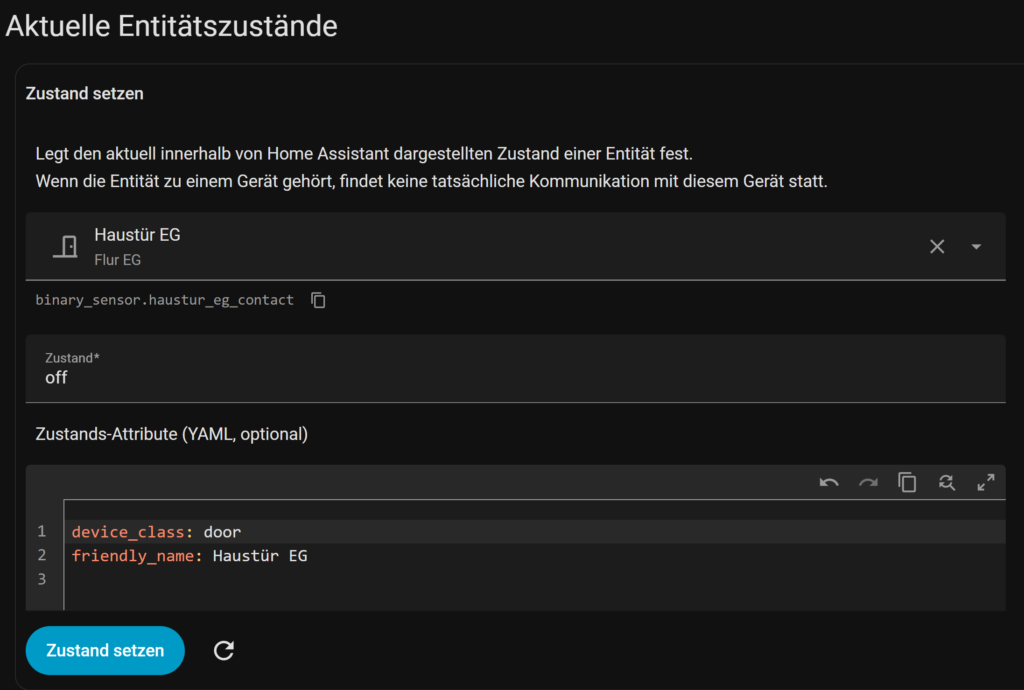Place cursor on the device_class line
Viewport: 1024px width, 690px height.
(400, 531)
